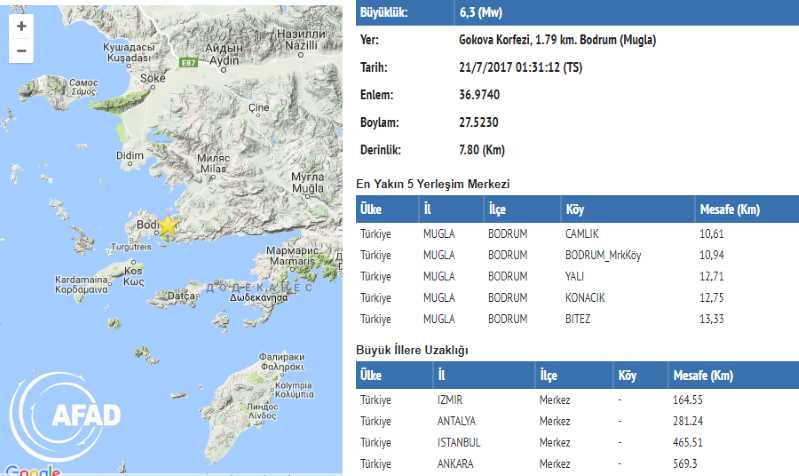Click the Didim label on map
The width and height of the screenshot is (799, 476).
click(x=131, y=156)
